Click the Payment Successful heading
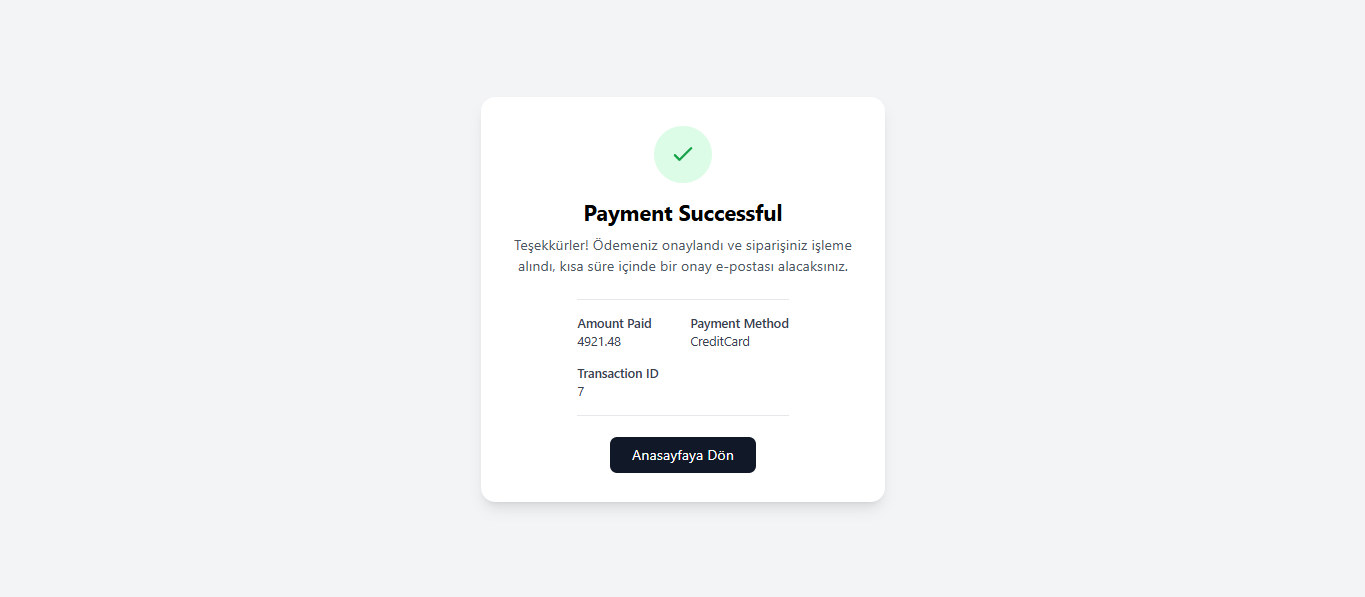1365x597 pixels. pyautogui.click(x=683, y=213)
